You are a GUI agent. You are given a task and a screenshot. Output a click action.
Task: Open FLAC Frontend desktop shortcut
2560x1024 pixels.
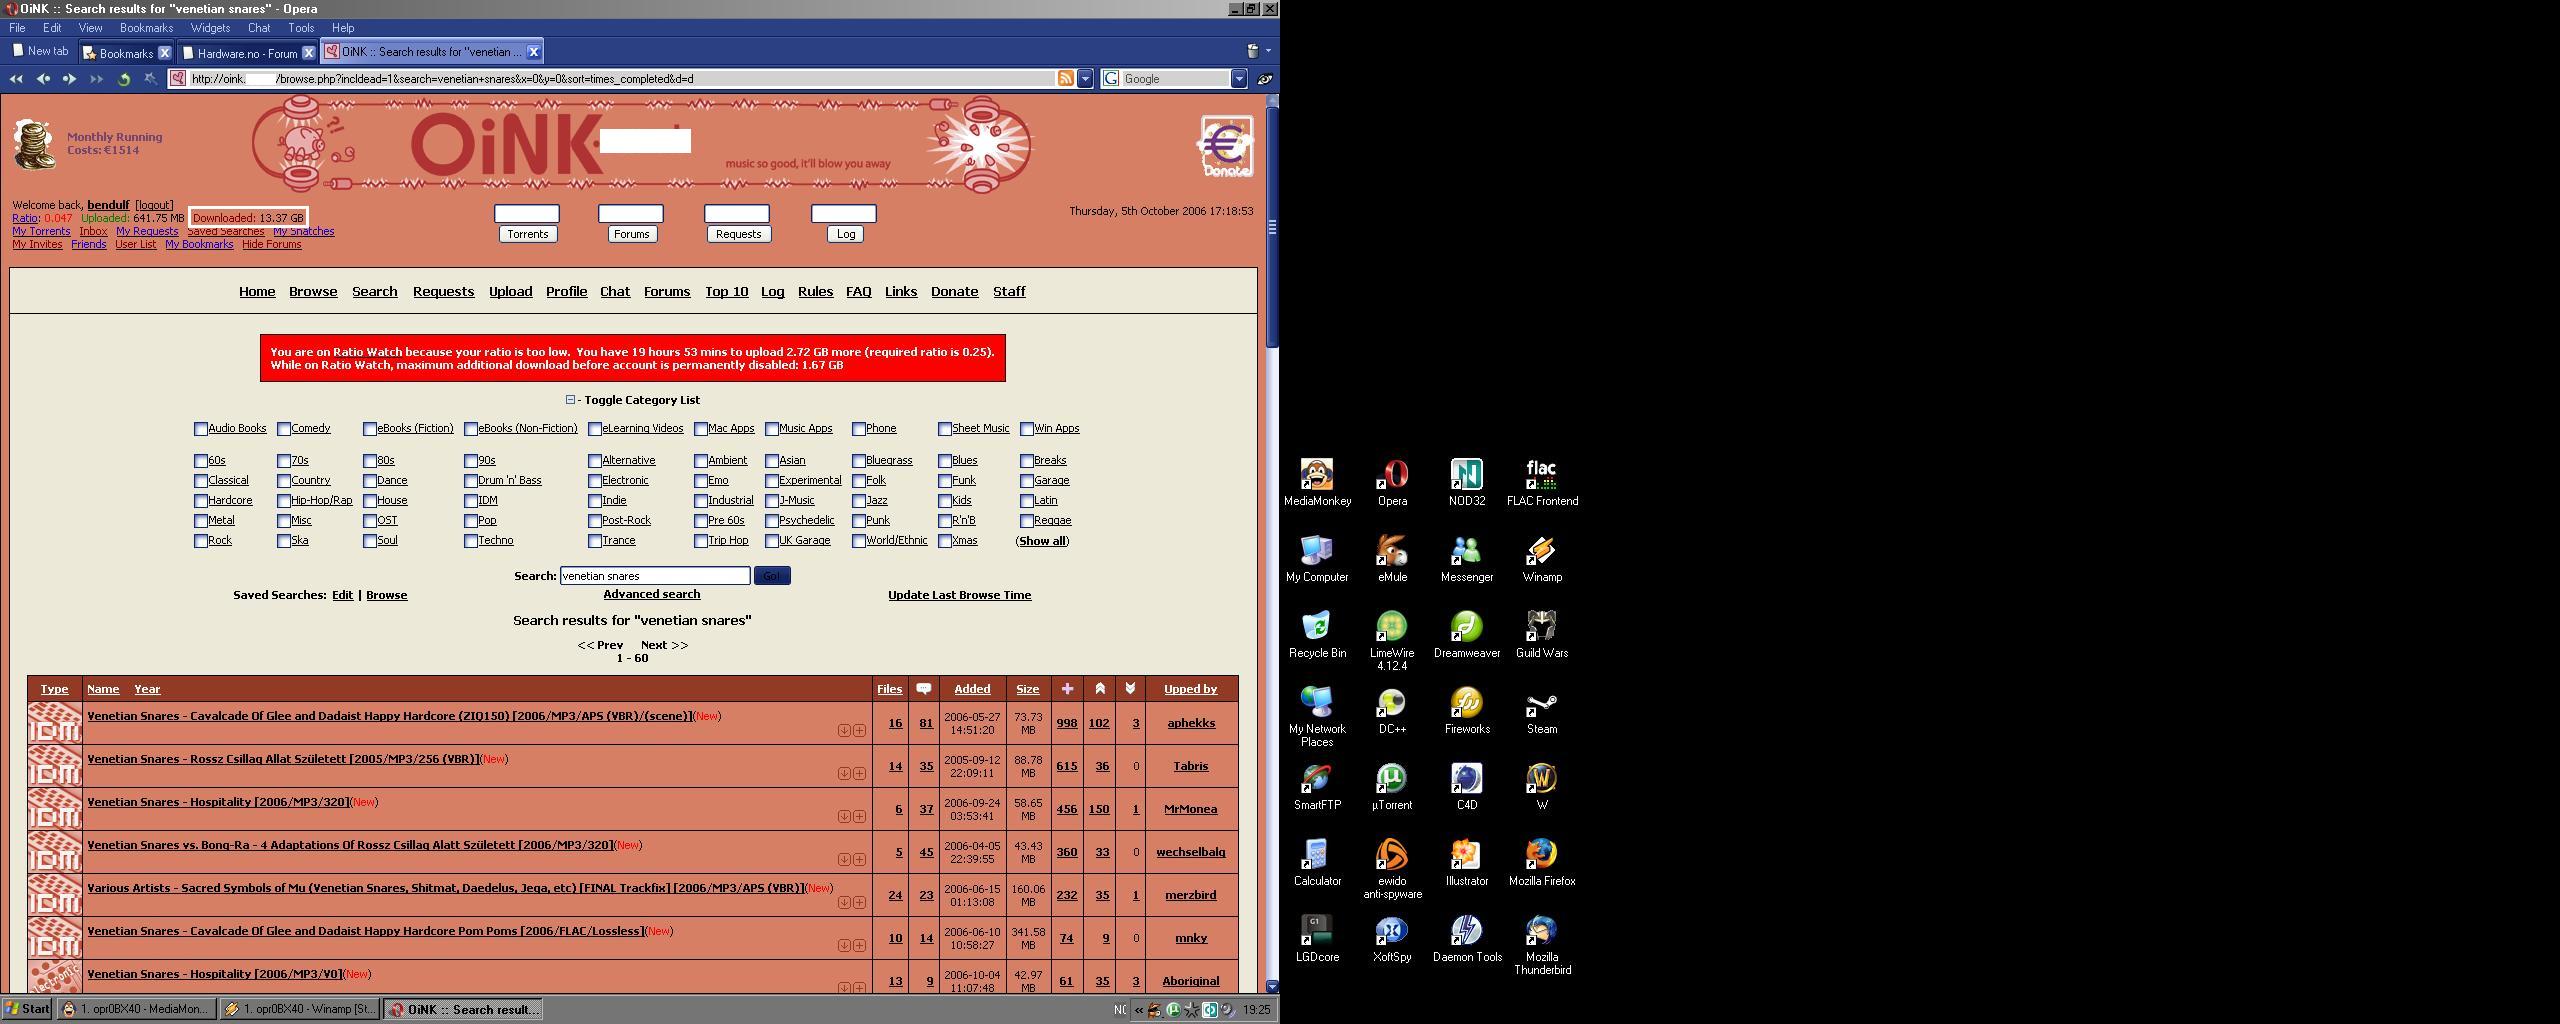click(1542, 483)
